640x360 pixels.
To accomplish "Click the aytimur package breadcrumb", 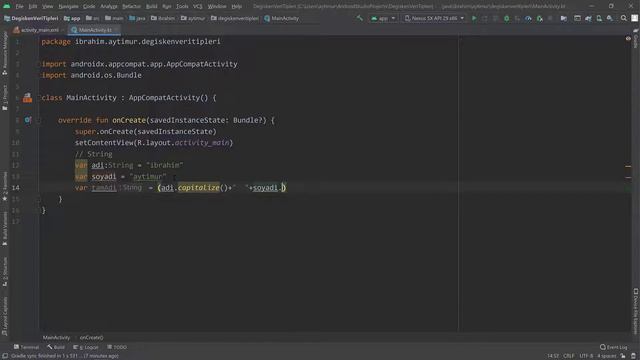I will [x=193, y=18].
